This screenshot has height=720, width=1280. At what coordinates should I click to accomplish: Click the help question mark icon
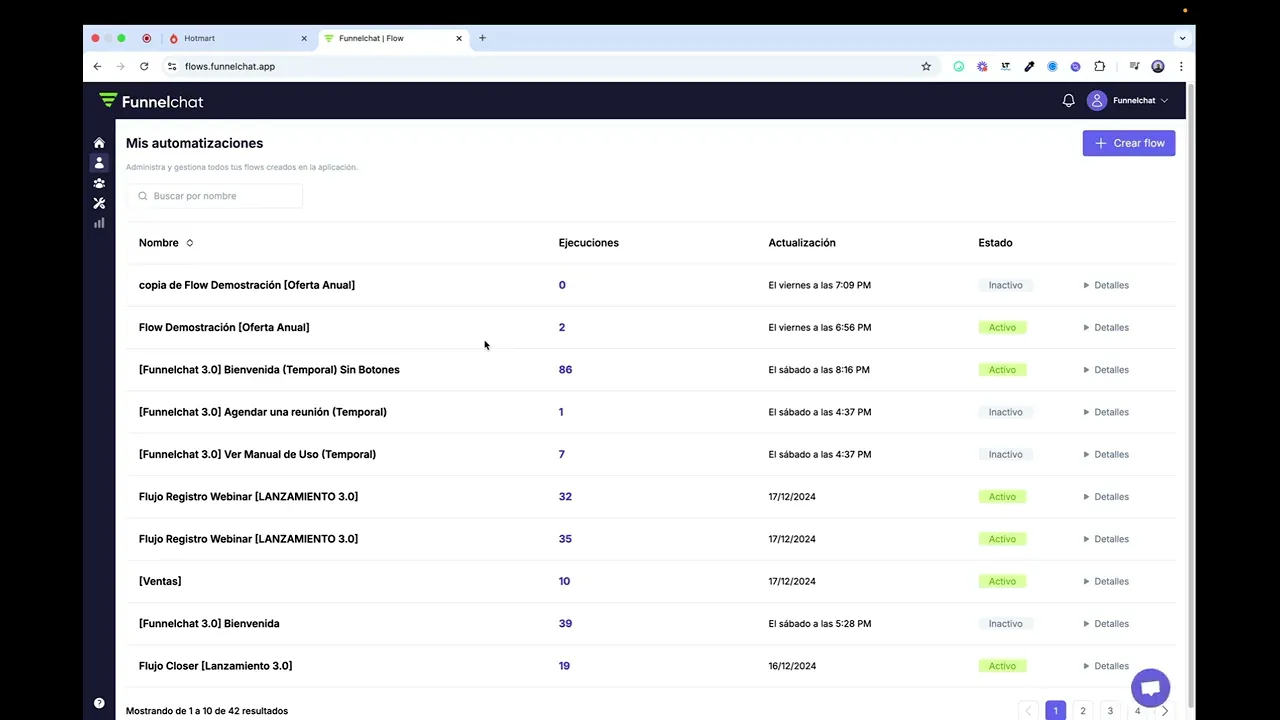(99, 703)
